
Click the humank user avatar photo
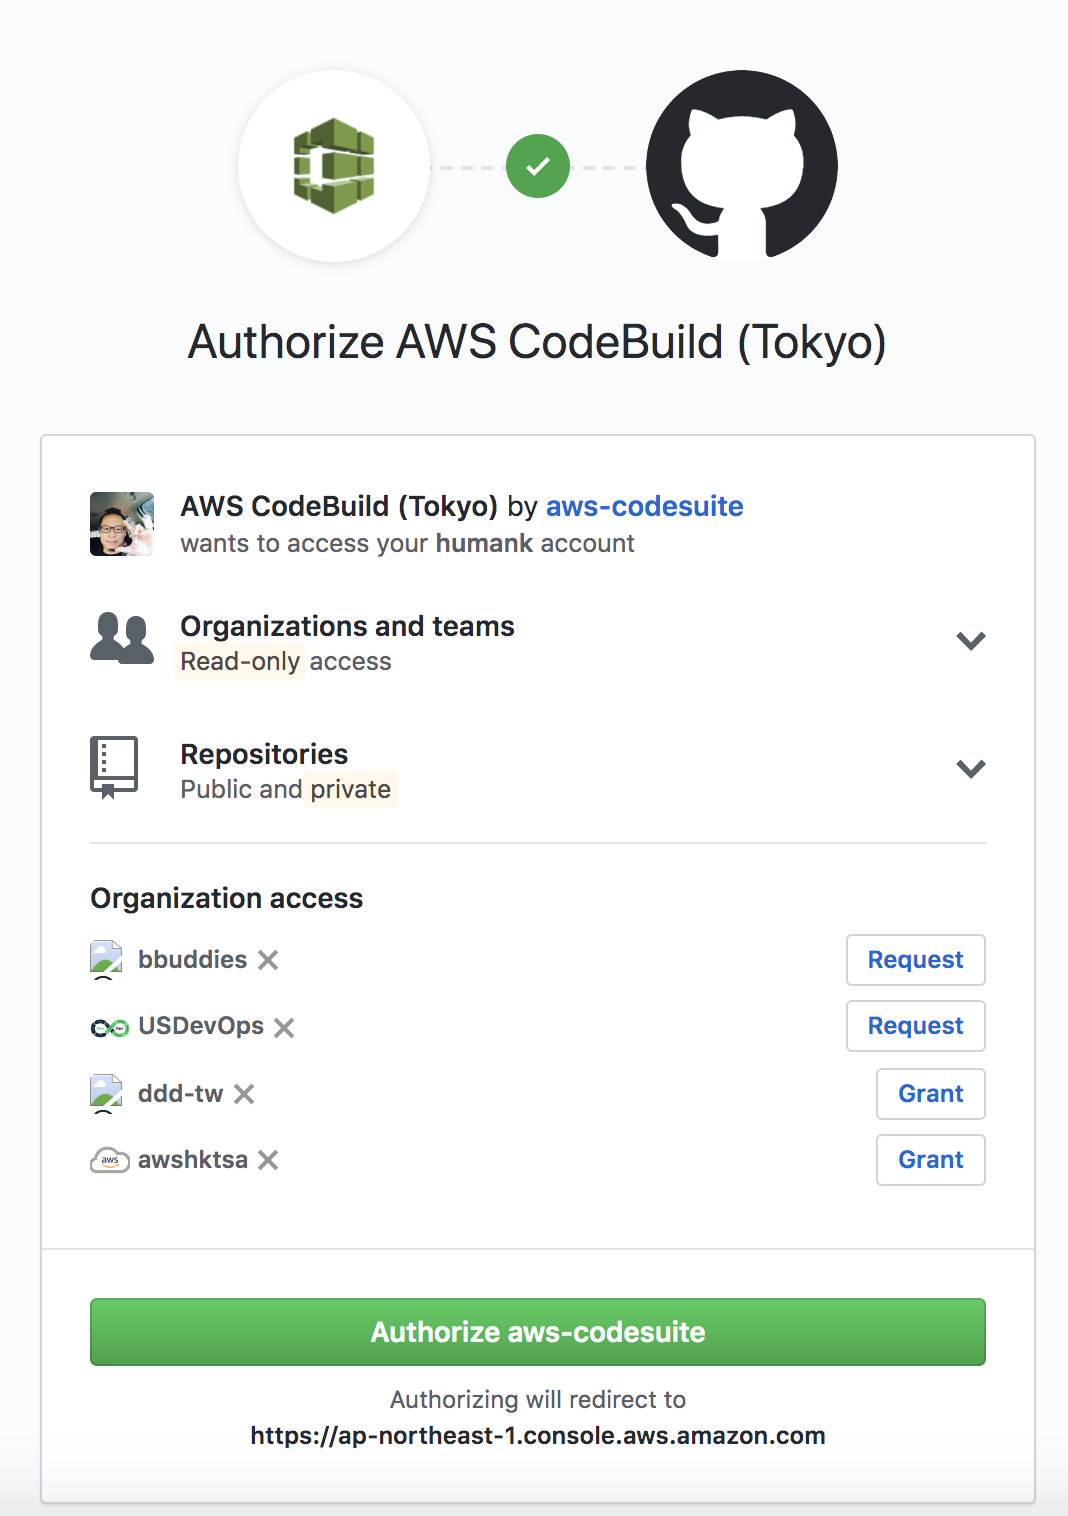(x=122, y=524)
